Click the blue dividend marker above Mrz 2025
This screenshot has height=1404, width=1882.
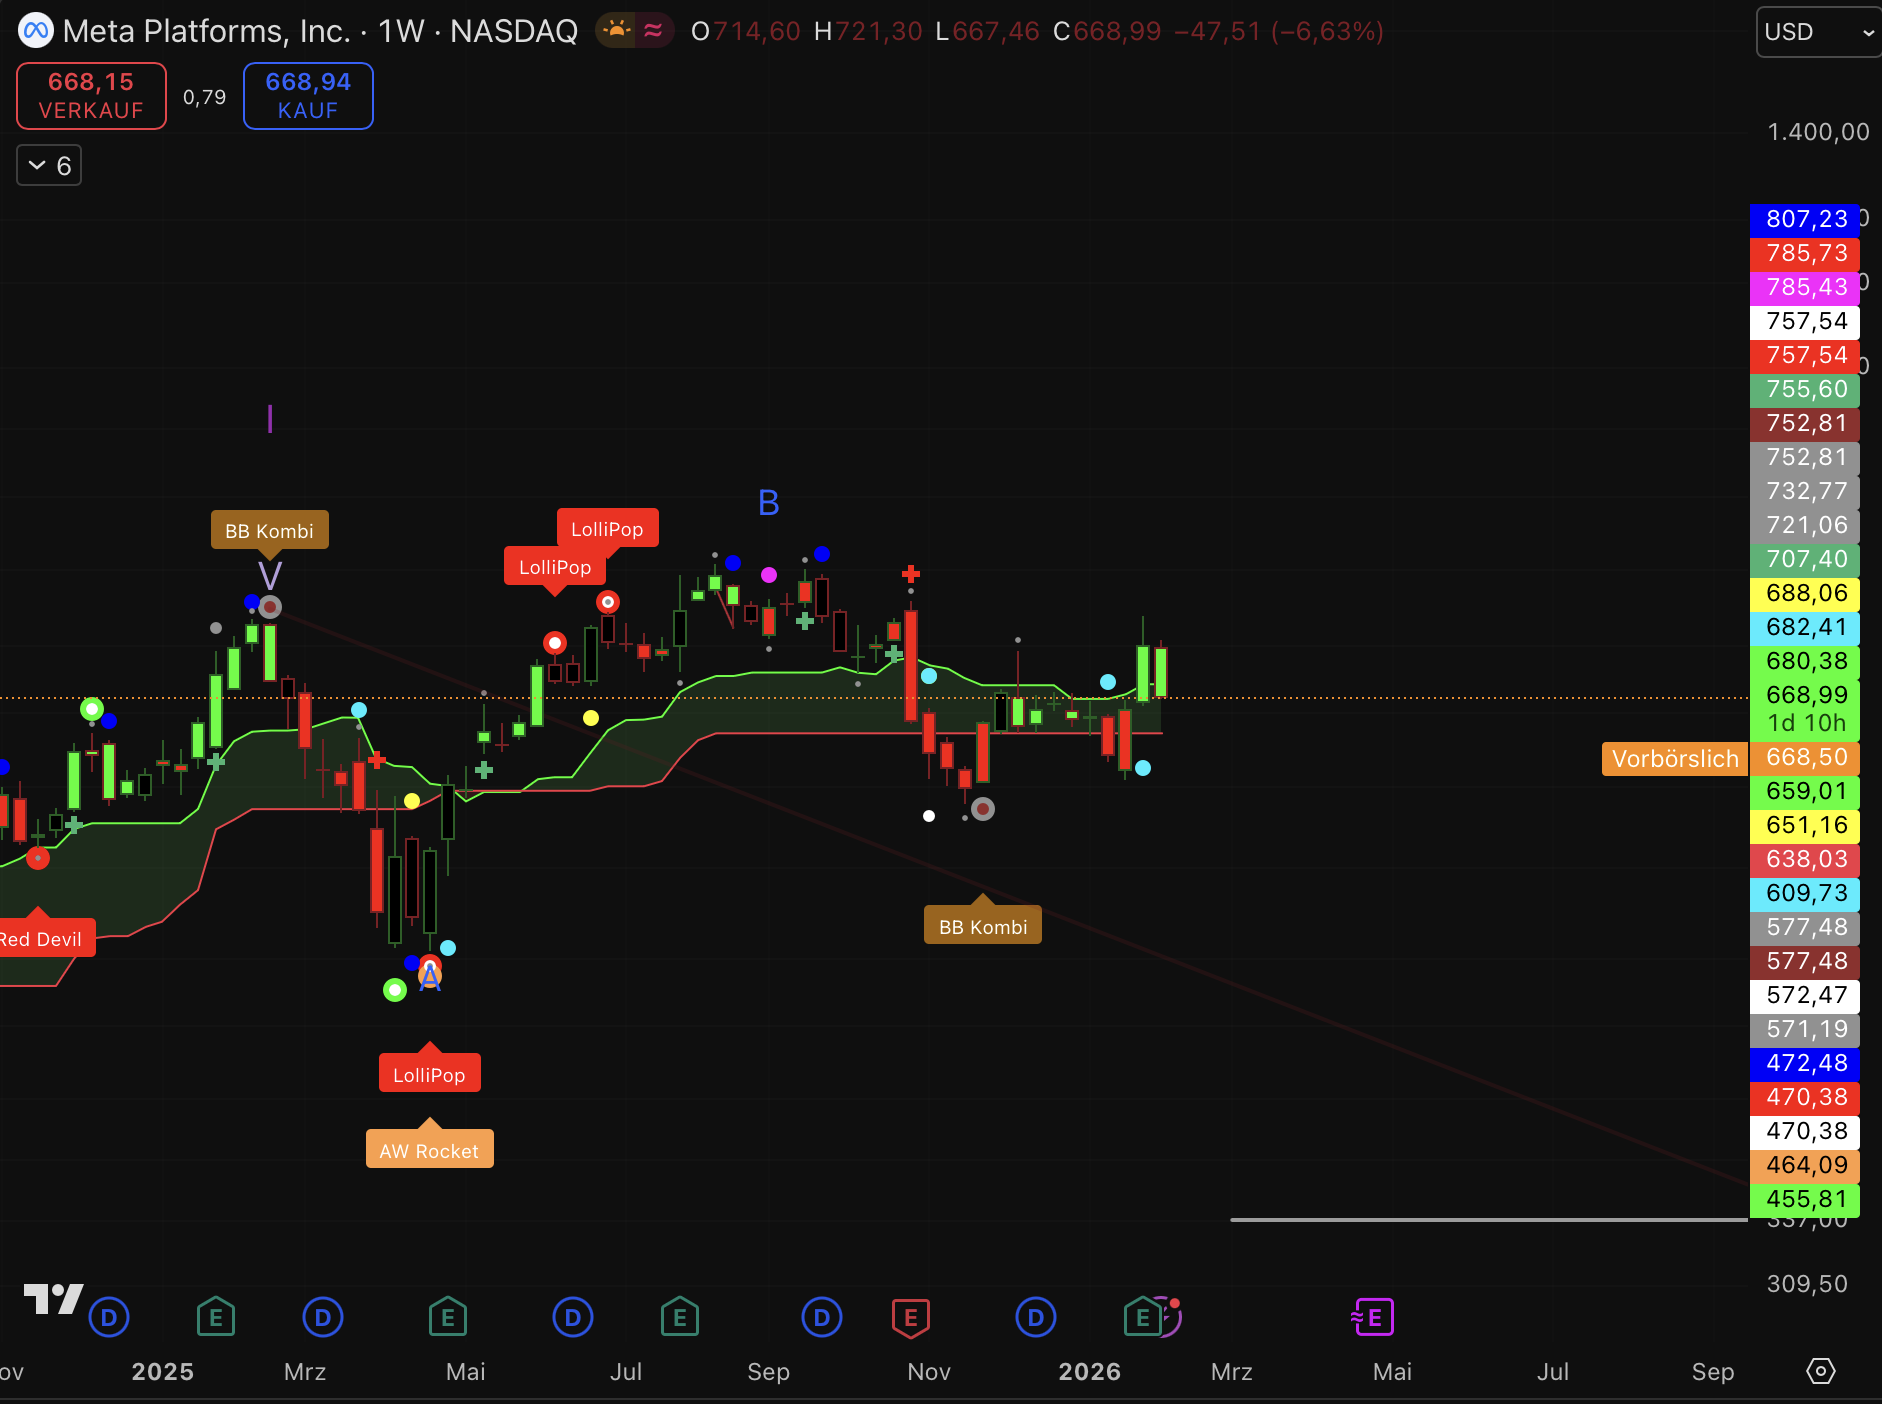point(322,1318)
